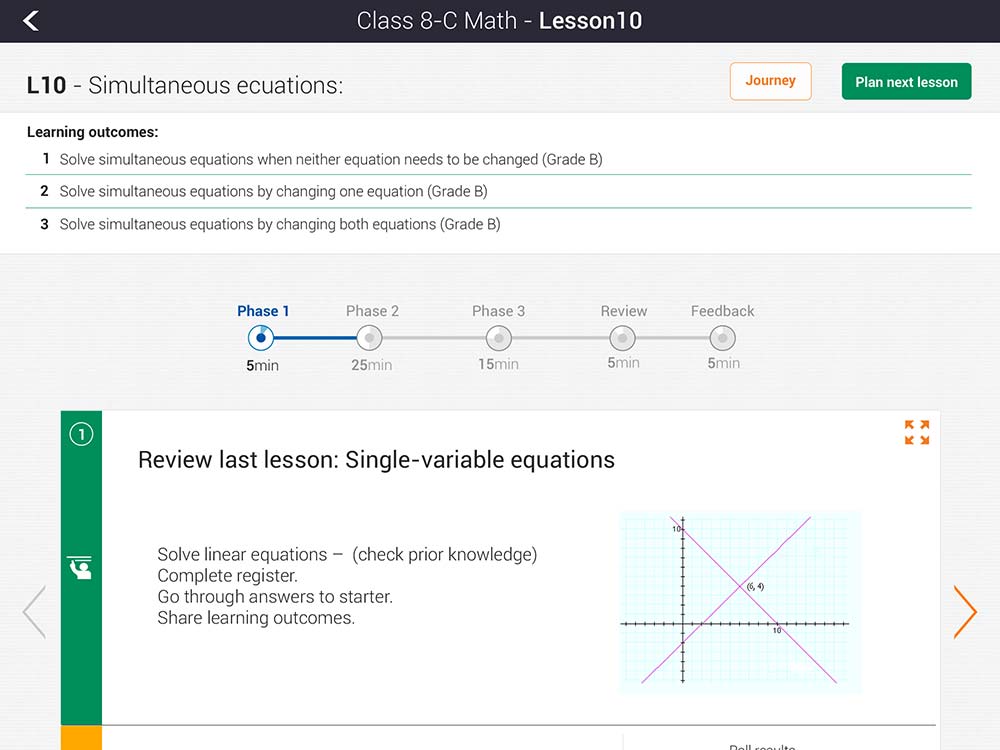Select the Feedback timeline node
Screen dimensions: 1000x750
[722, 338]
